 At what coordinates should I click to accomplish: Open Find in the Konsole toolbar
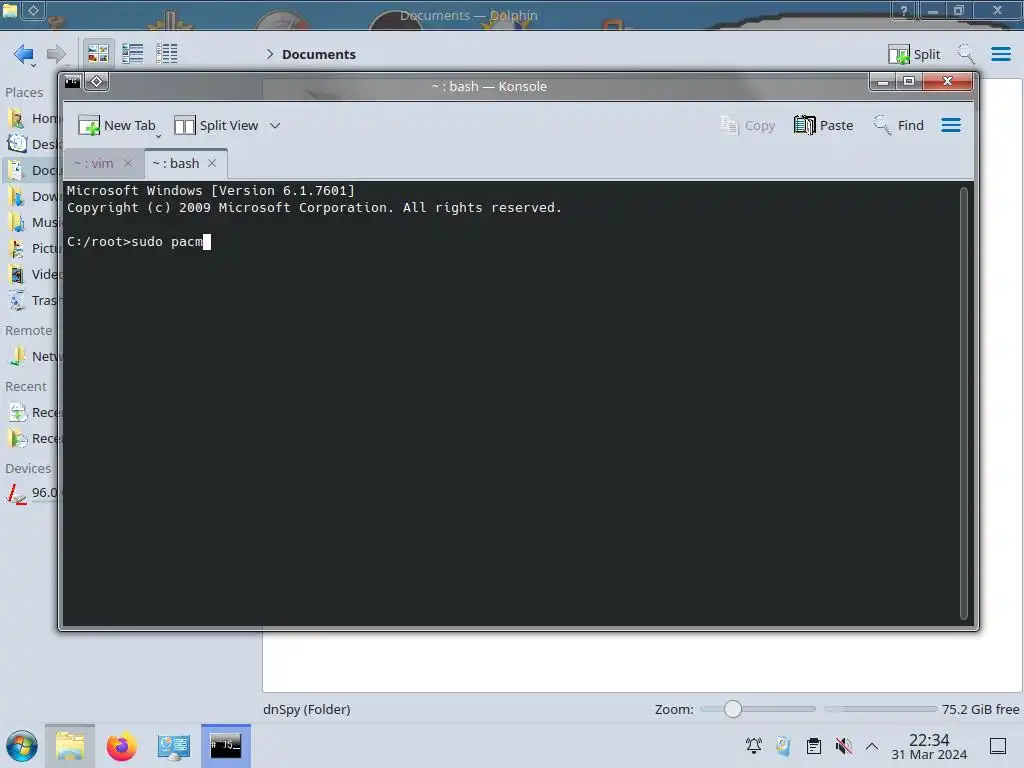(899, 125)
